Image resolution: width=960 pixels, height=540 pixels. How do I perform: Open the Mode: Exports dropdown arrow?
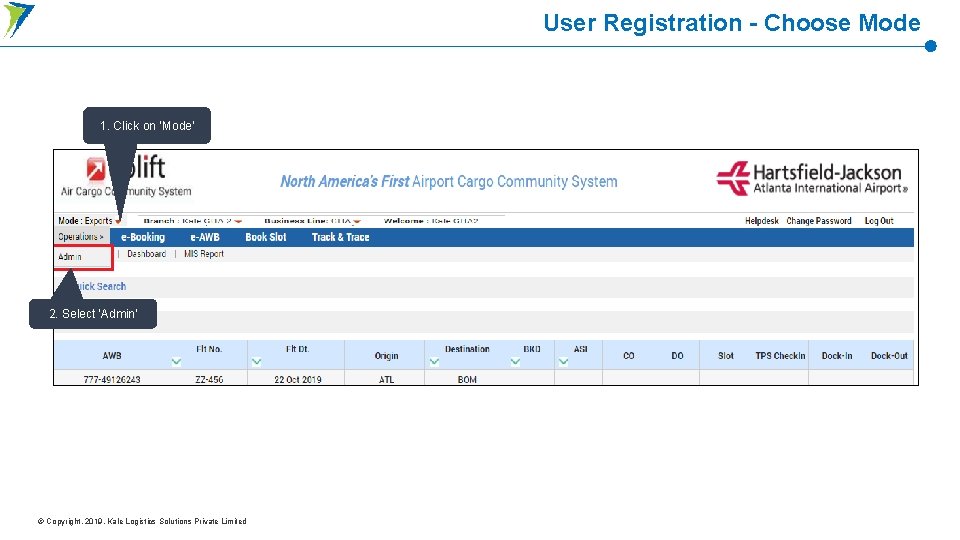[x=118, y=222]
